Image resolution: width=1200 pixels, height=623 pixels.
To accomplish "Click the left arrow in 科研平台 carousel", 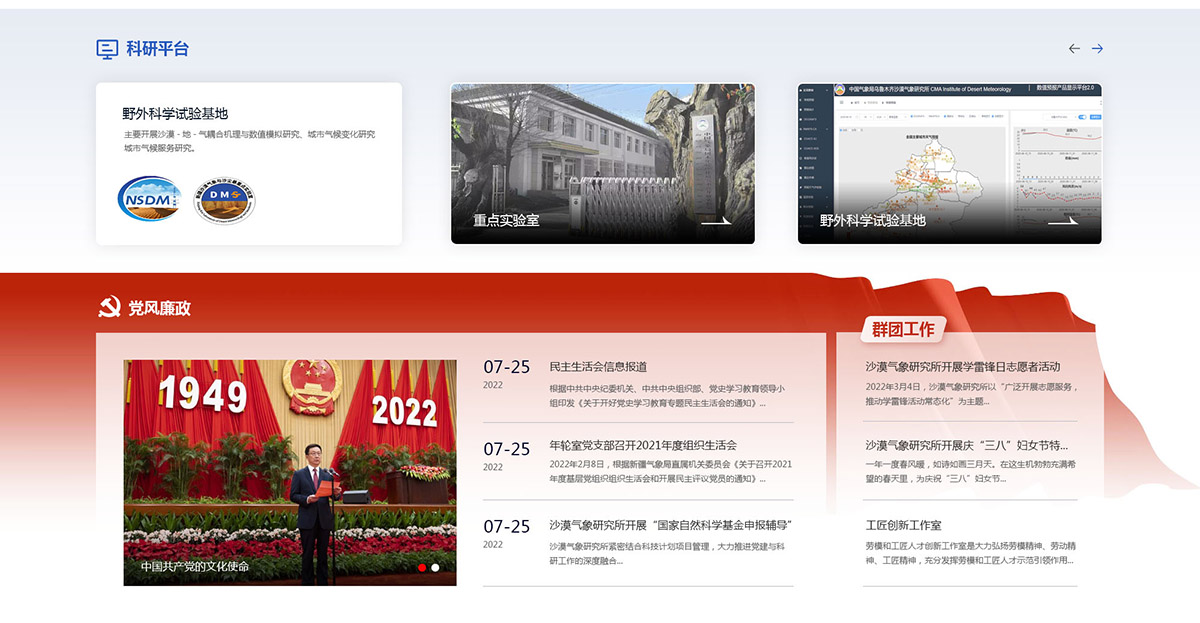I will point(1074,48).
